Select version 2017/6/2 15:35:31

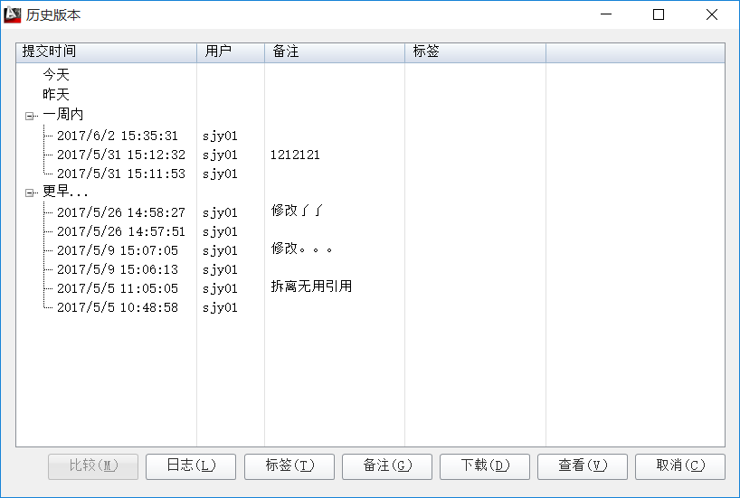point(117,136)
